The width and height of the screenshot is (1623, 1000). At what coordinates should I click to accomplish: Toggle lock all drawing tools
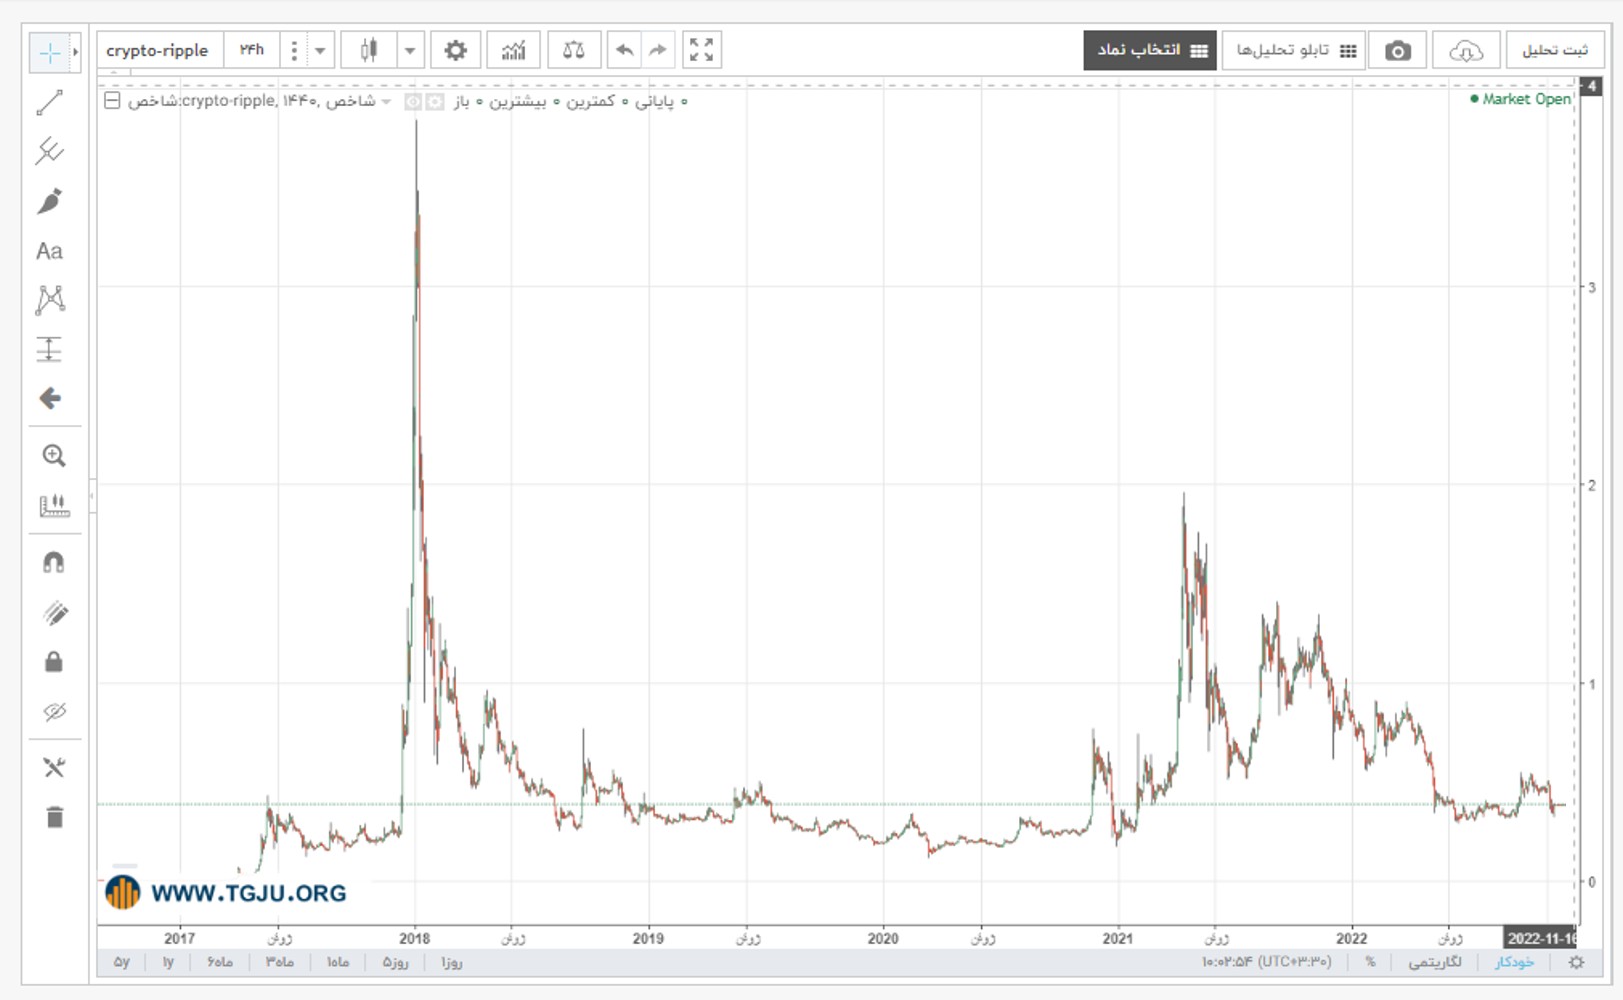pos(54,662)
